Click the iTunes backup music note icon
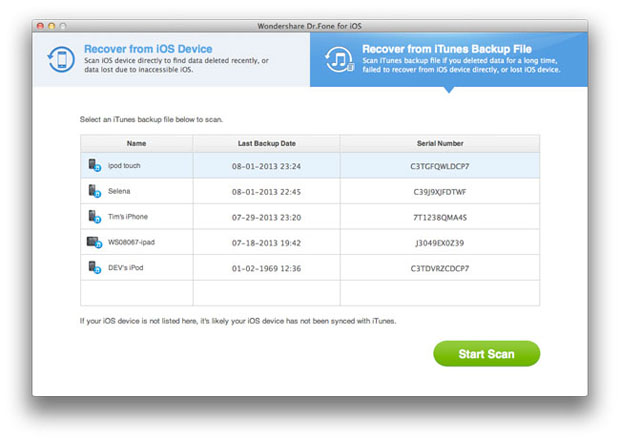 pos(339,59)
